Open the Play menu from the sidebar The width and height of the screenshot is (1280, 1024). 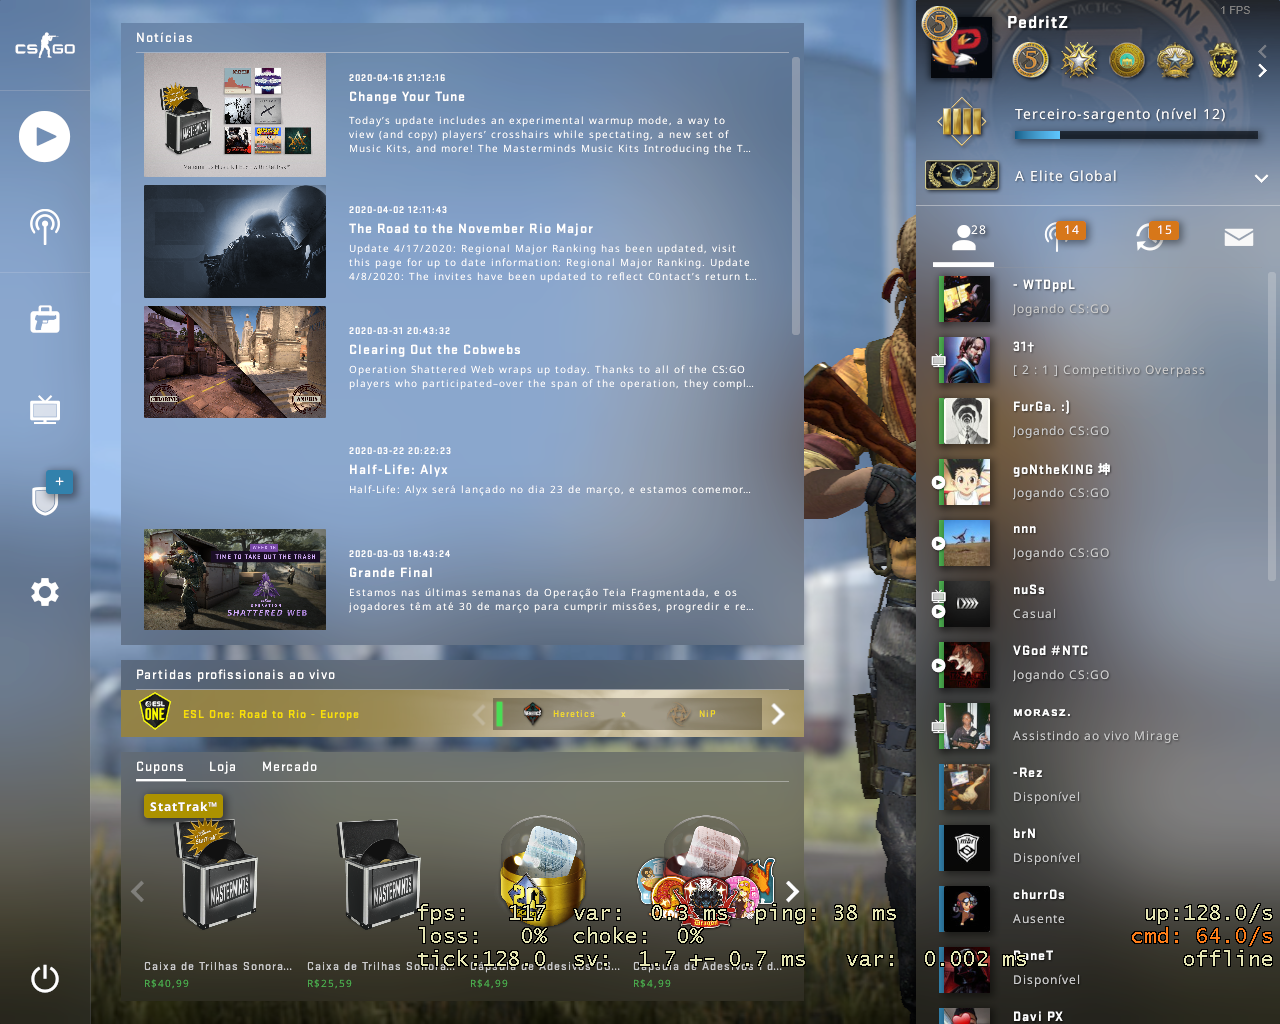pyautogui.click(x=44, y=137)
